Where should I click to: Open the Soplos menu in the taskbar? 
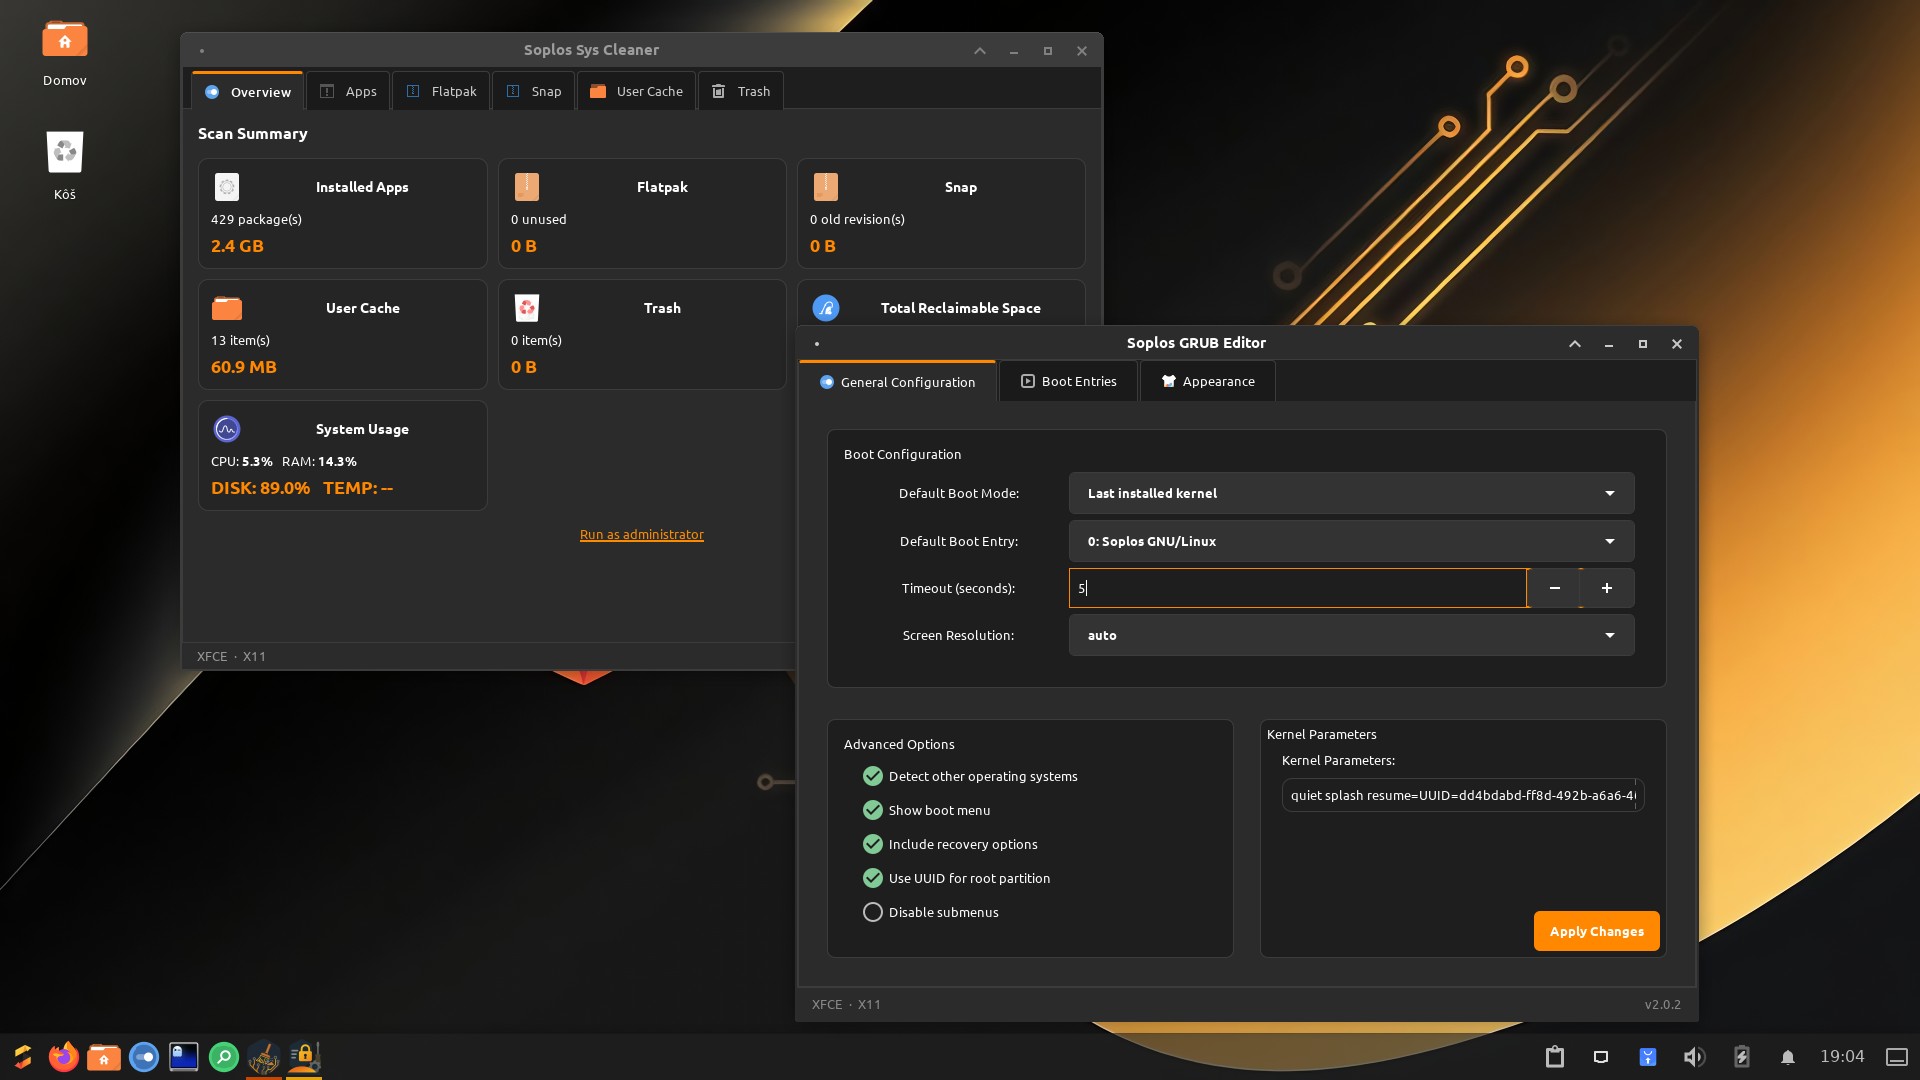click(23, 1057)
